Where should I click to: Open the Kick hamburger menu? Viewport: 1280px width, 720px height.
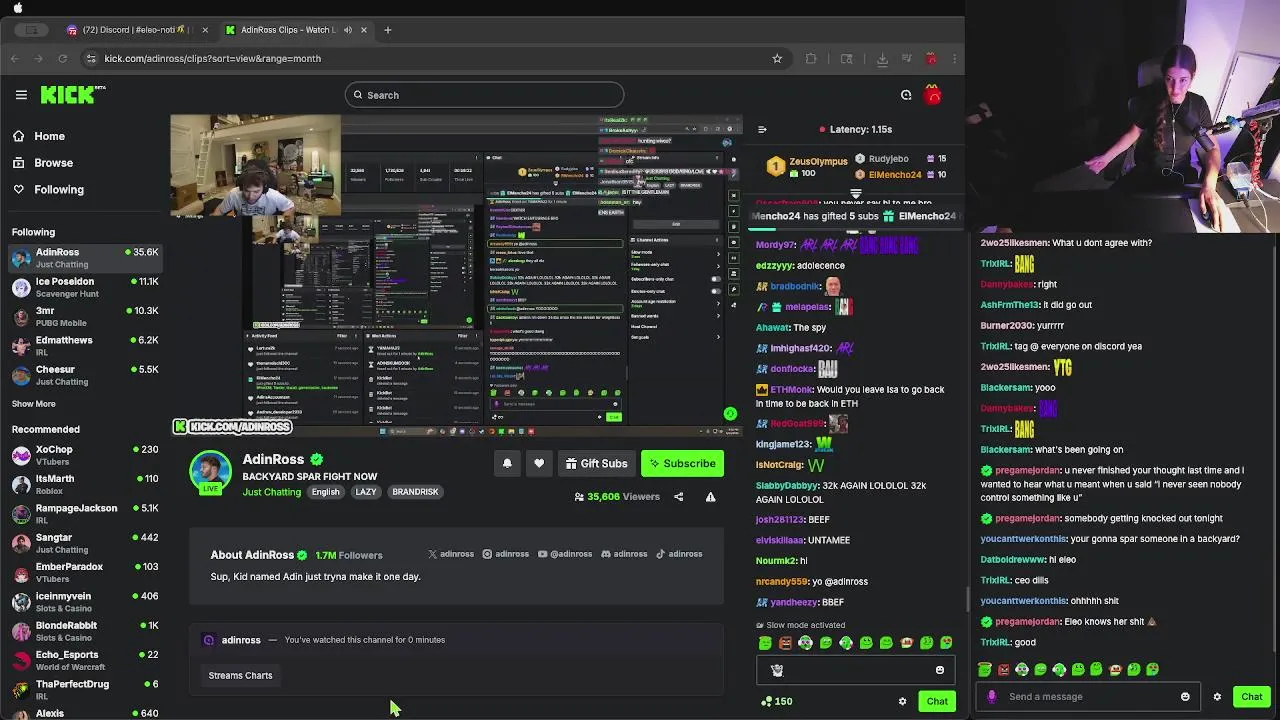click(21, 95)
